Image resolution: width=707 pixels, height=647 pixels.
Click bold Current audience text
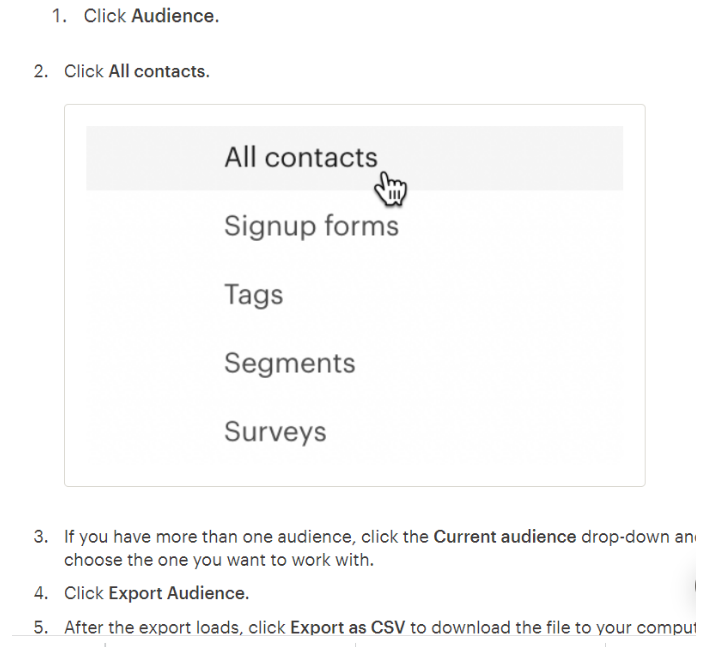505,537
